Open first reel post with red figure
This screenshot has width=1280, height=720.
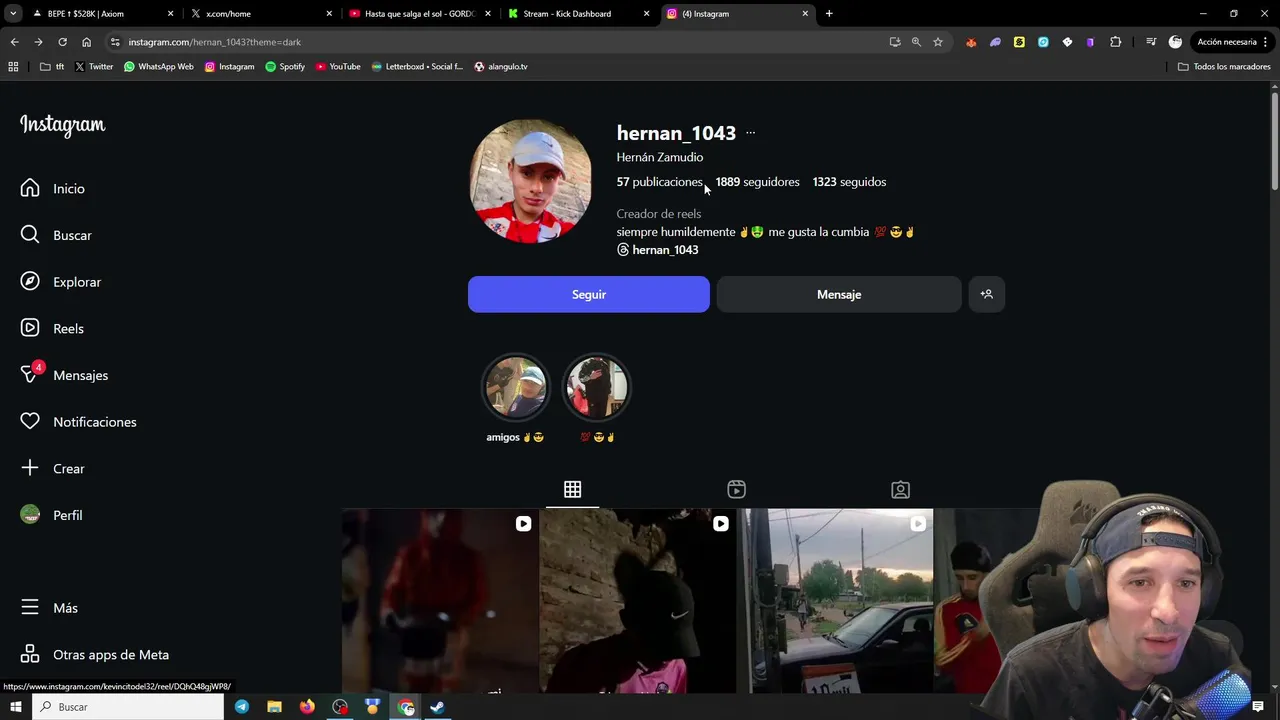click(x=440, y=600)
